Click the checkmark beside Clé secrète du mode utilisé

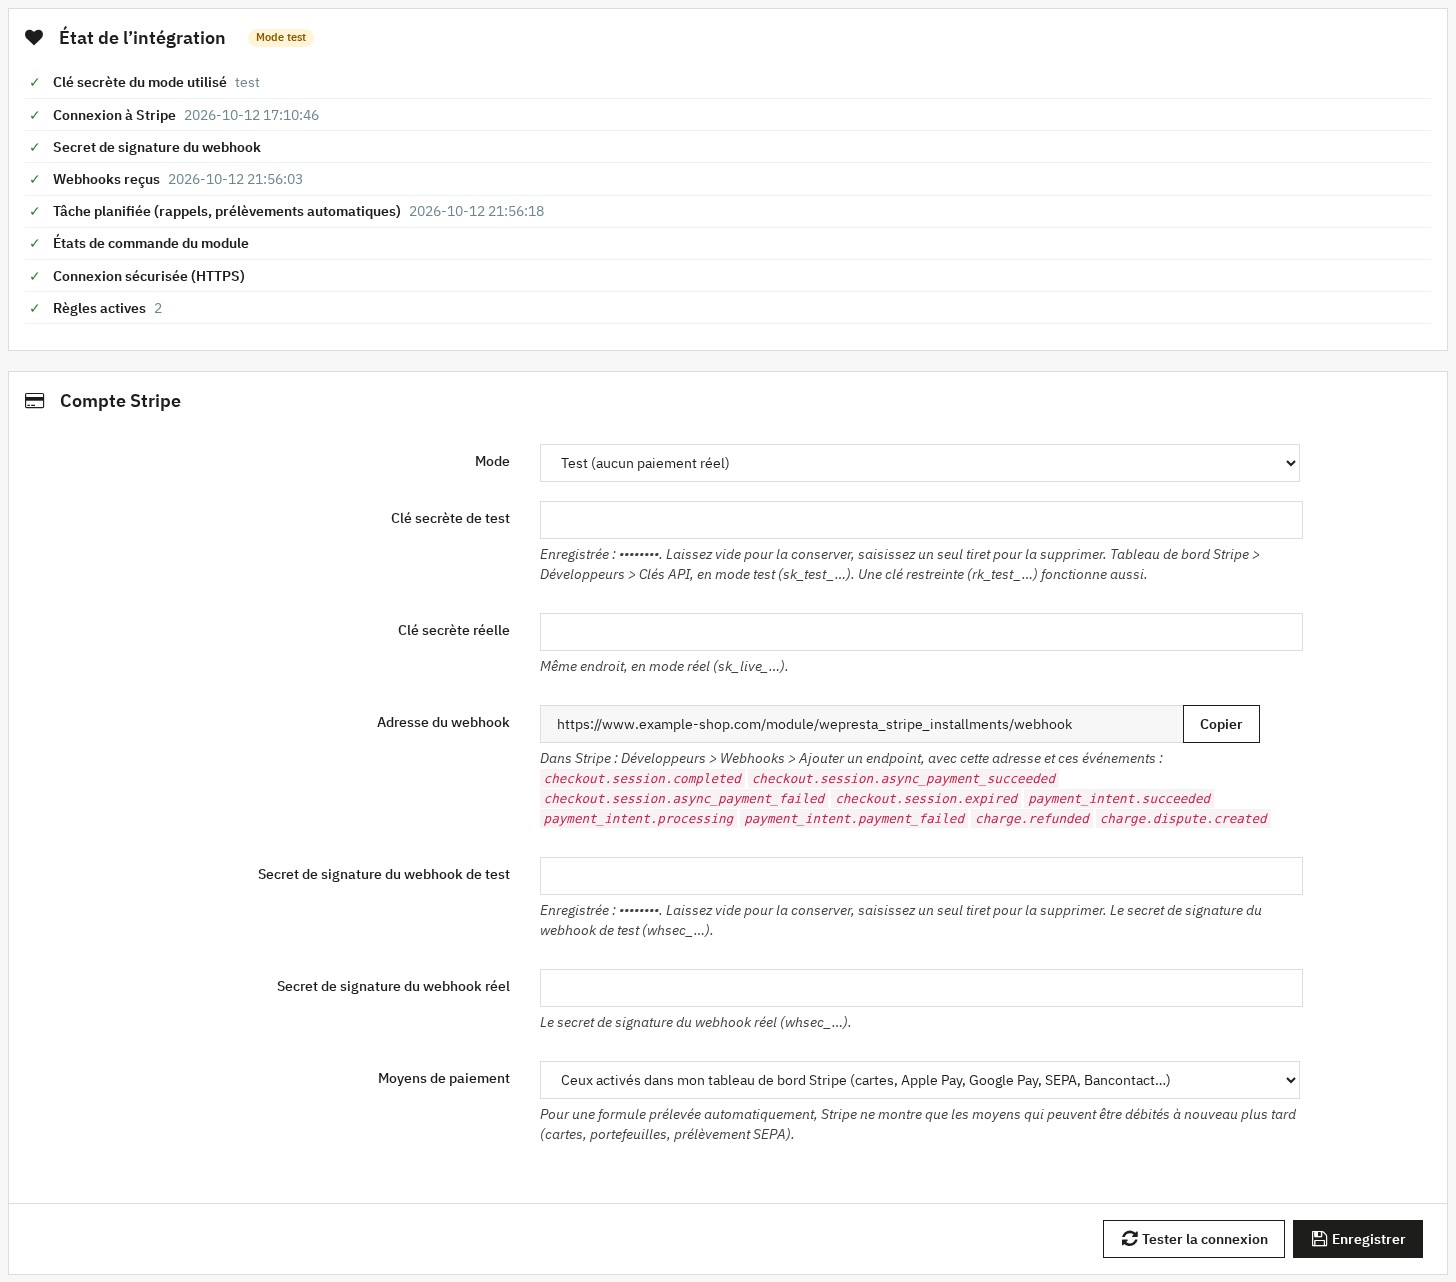pos(35,82)
